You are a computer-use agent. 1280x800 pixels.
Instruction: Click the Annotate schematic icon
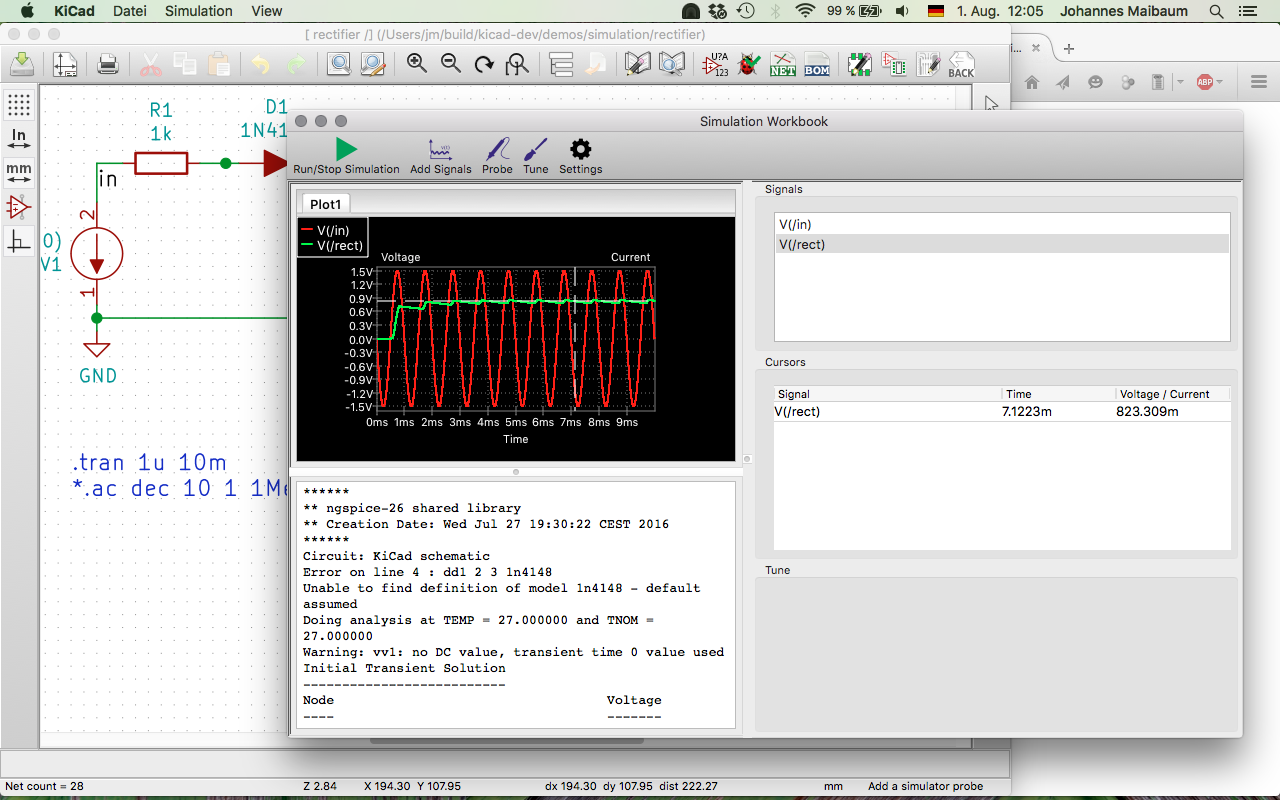[715, 65]
